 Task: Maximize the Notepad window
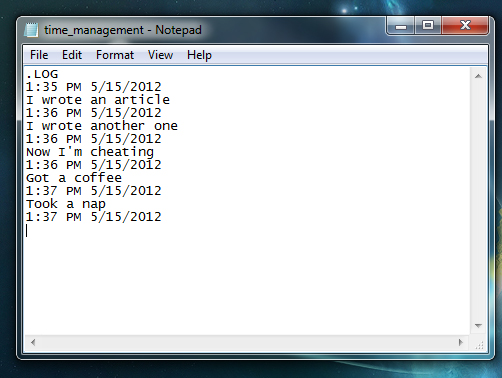tap(428, 25)
